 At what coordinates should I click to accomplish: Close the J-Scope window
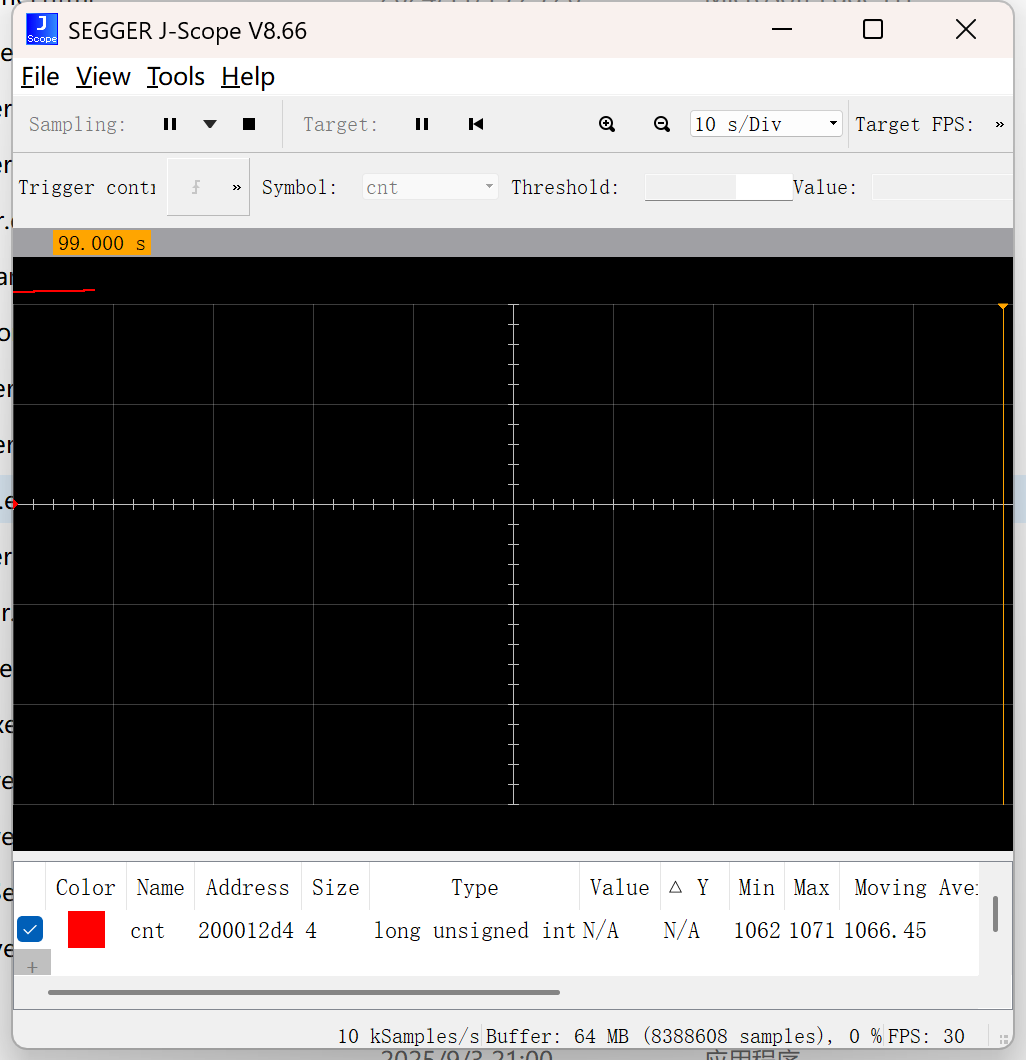click(966, 30)
